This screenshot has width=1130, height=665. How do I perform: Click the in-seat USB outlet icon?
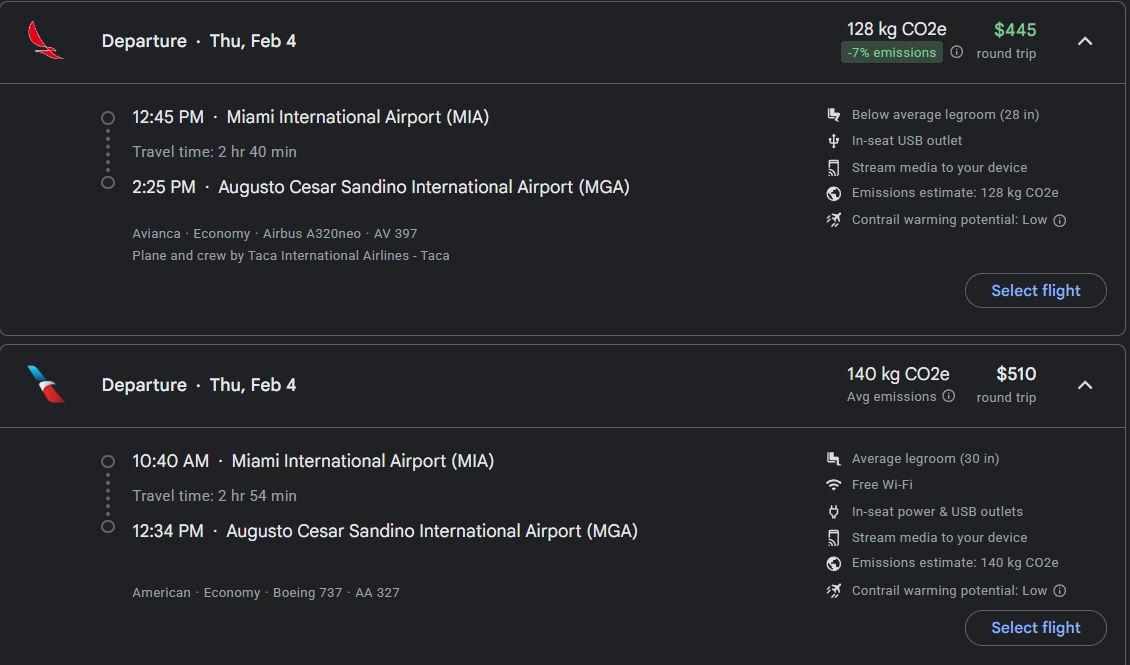point(834,140)
